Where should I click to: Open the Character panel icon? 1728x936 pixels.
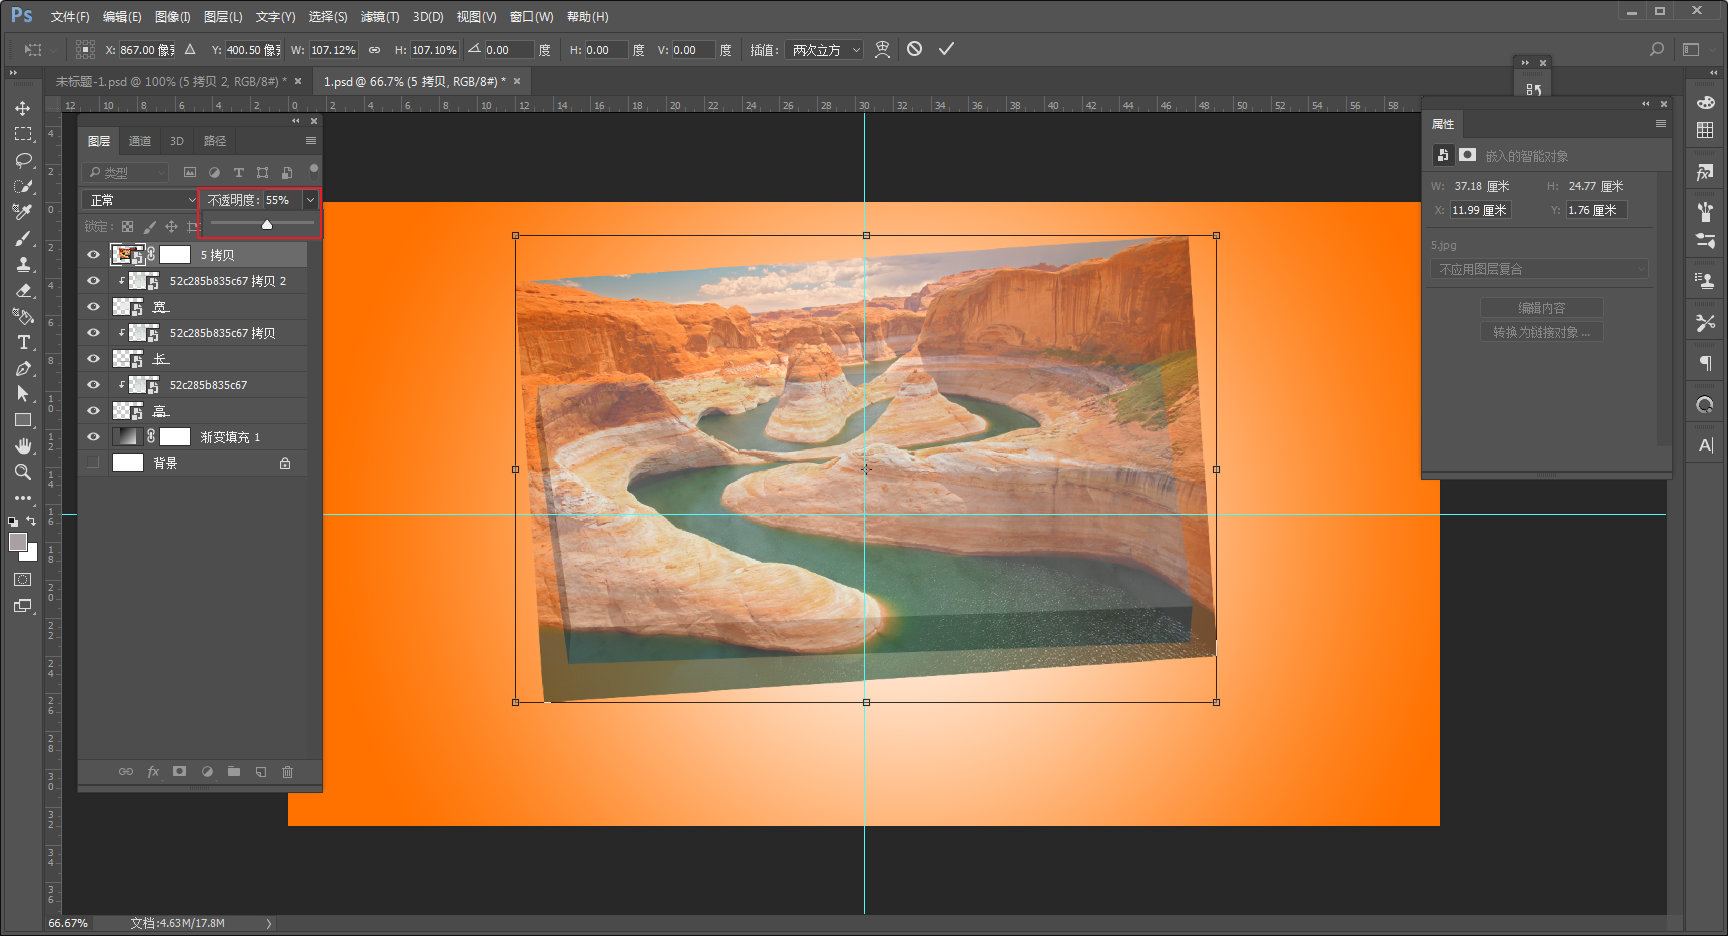1705,445
